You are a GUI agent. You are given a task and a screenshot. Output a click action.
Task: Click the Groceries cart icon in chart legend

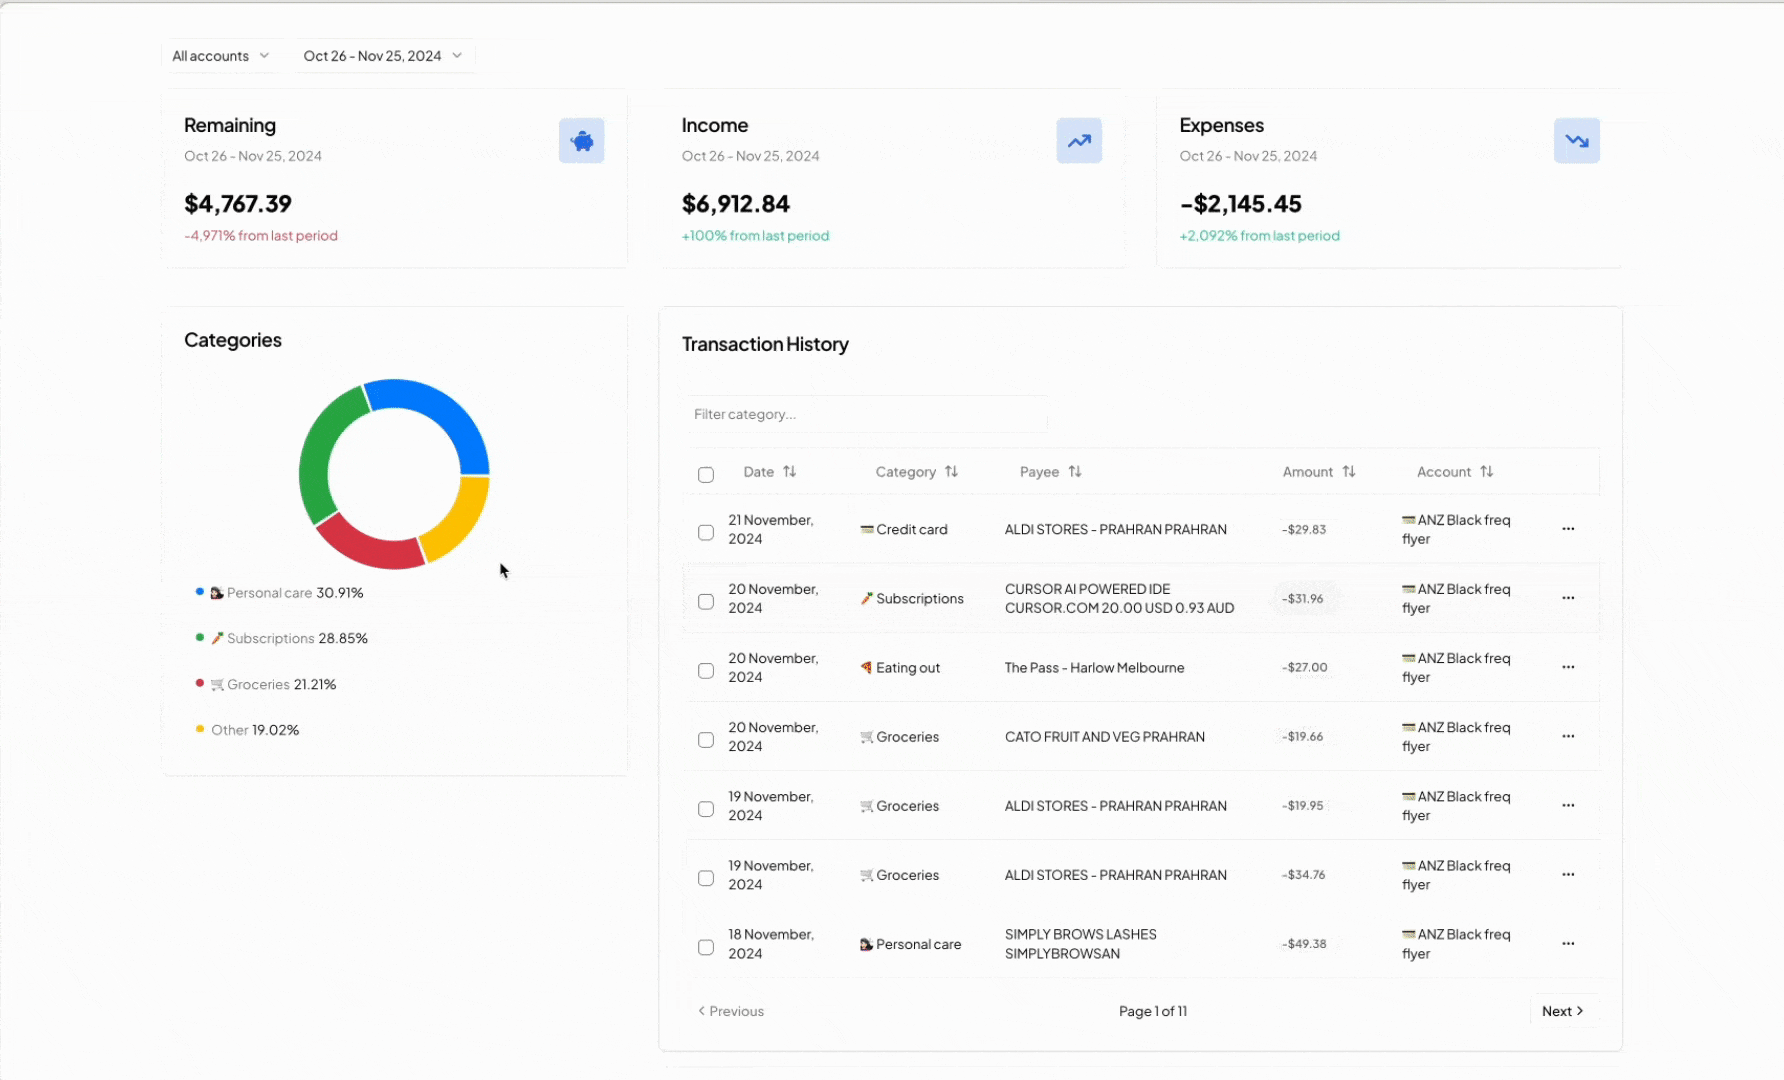217,685
